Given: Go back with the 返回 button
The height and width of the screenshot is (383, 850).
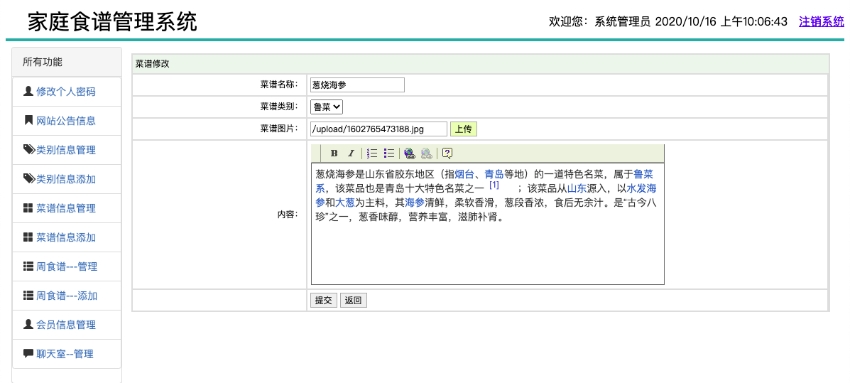Looking at the screenshot, I should (353, 300).
